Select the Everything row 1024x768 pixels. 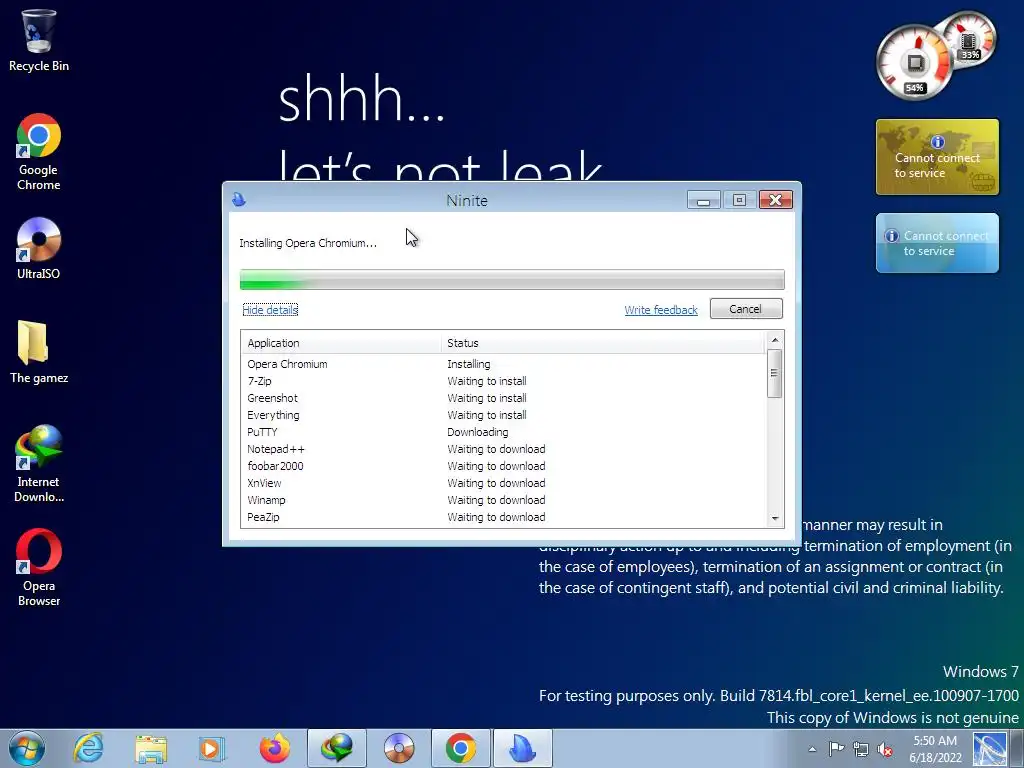point(503,415)
